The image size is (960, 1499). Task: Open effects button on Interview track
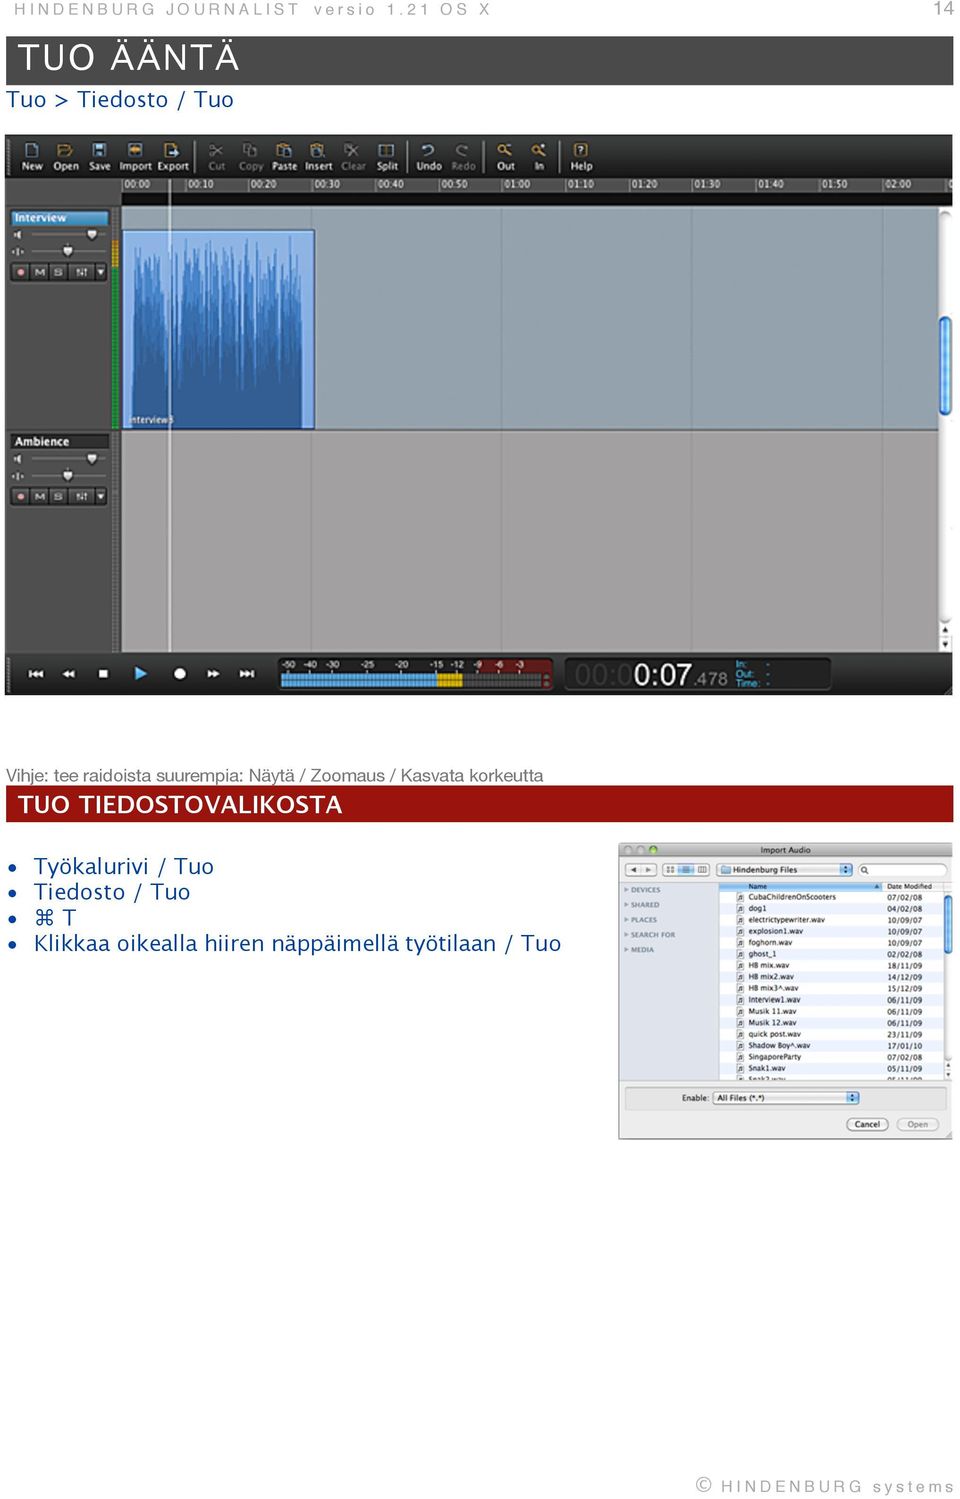coord(82,272)
